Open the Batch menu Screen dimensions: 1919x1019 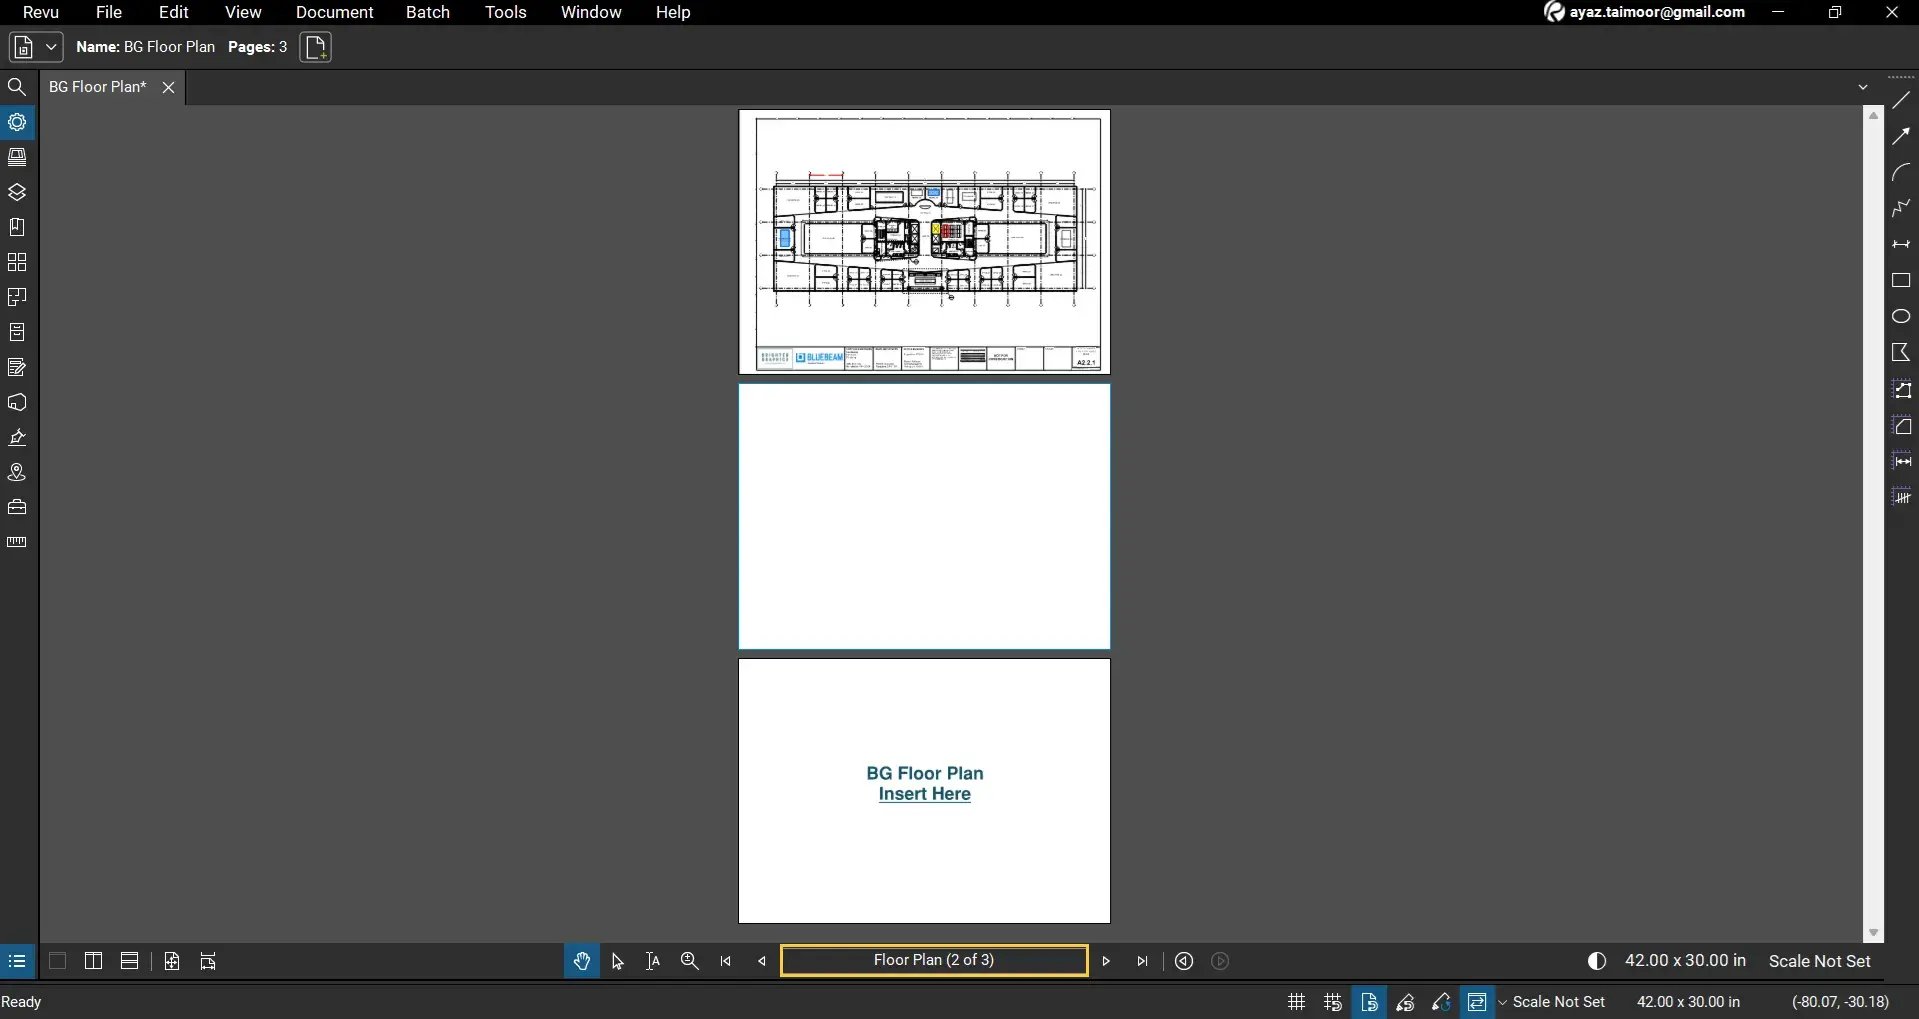coord(427,12)
